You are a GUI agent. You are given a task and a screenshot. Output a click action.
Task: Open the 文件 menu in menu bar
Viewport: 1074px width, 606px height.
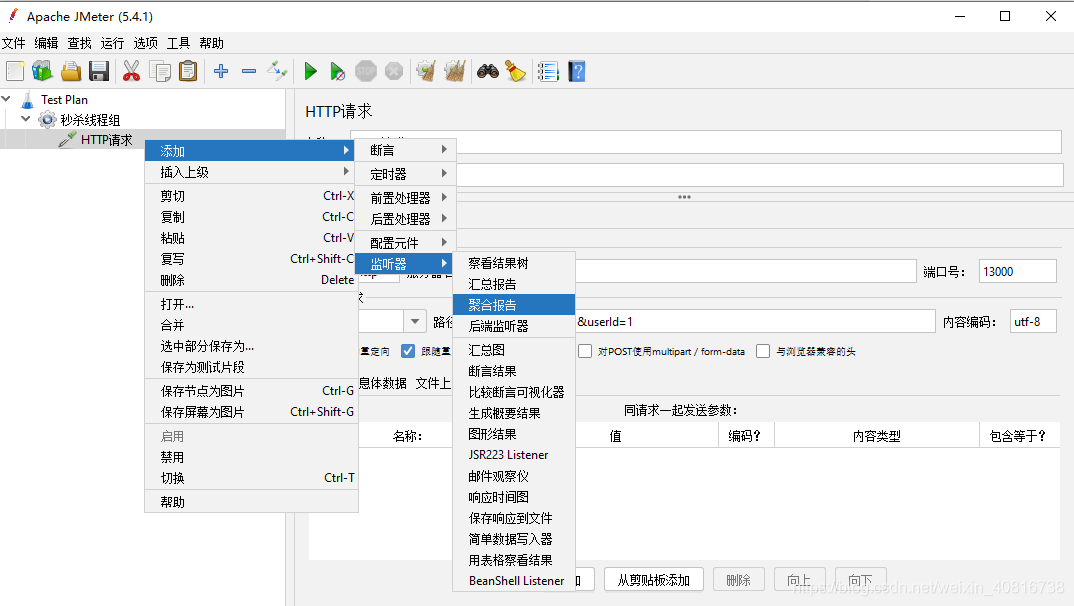tap(14, 43)
